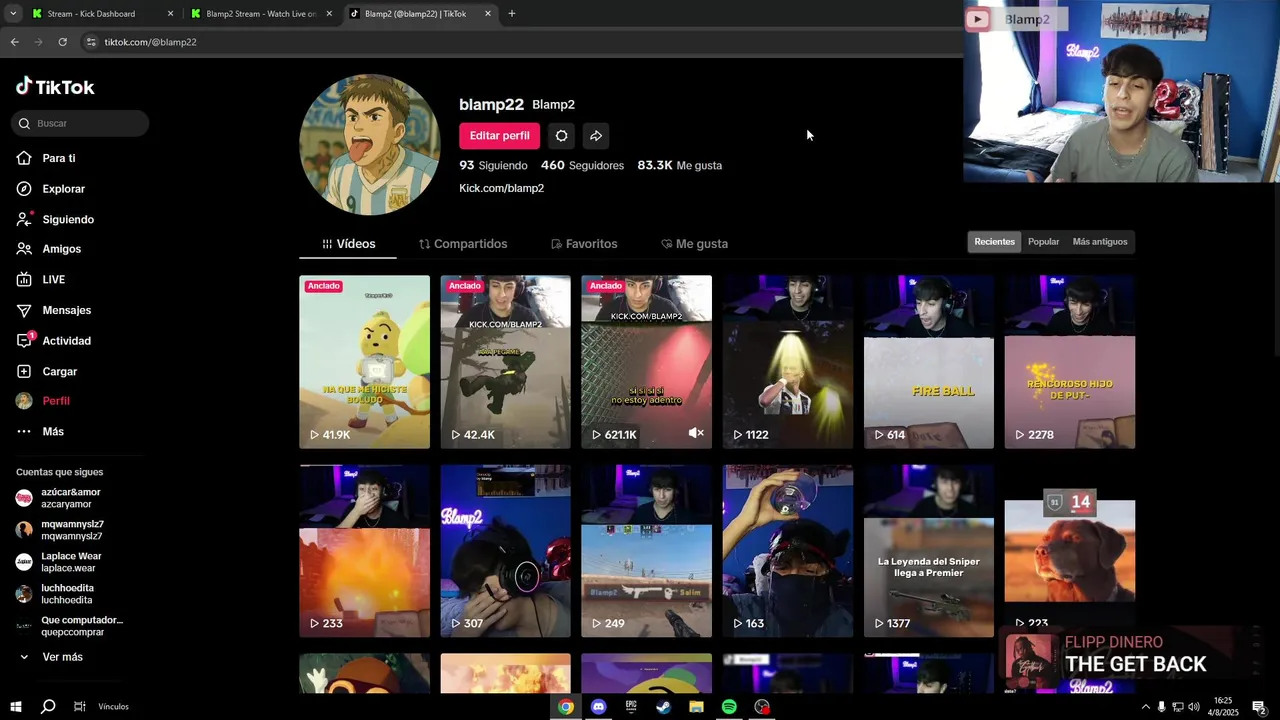
Task: Open pinned video with 42.4K views
Action: pyautogui.click(x=505, y=362)
